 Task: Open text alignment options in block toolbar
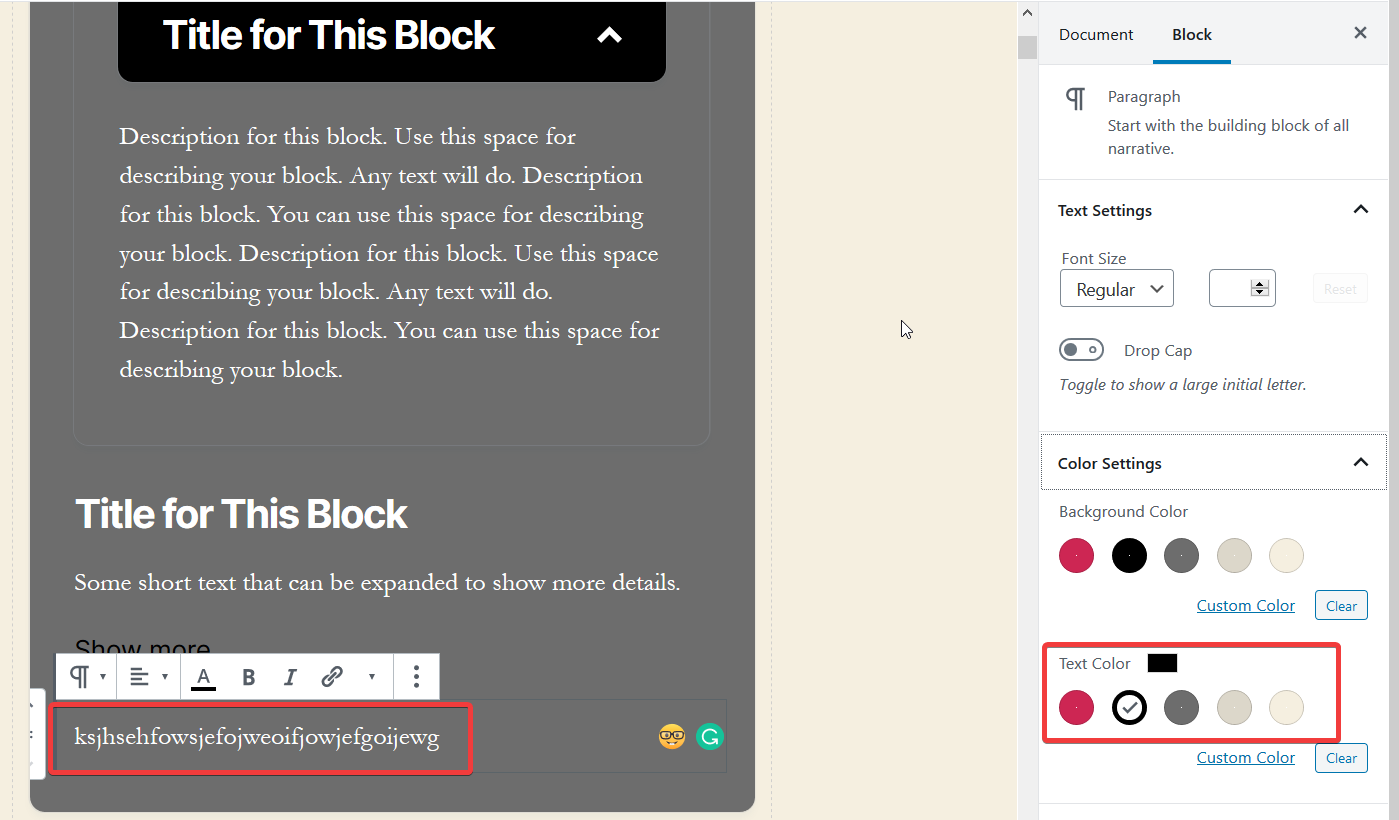(x=149, y=677)
